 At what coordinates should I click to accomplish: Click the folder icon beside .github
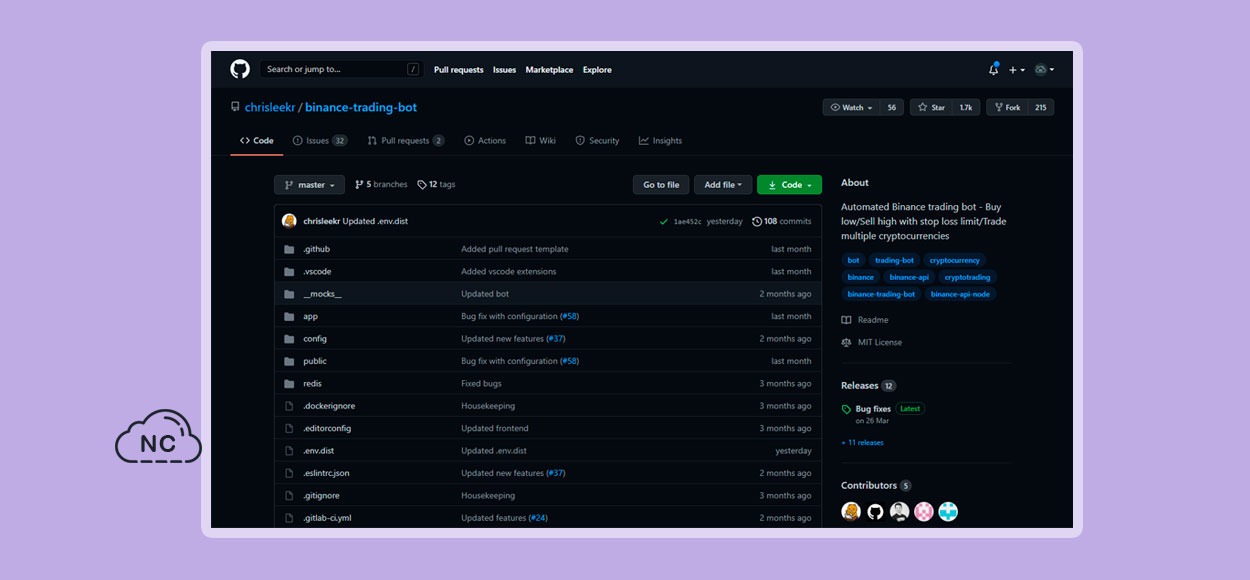click(x=289, y=249)
